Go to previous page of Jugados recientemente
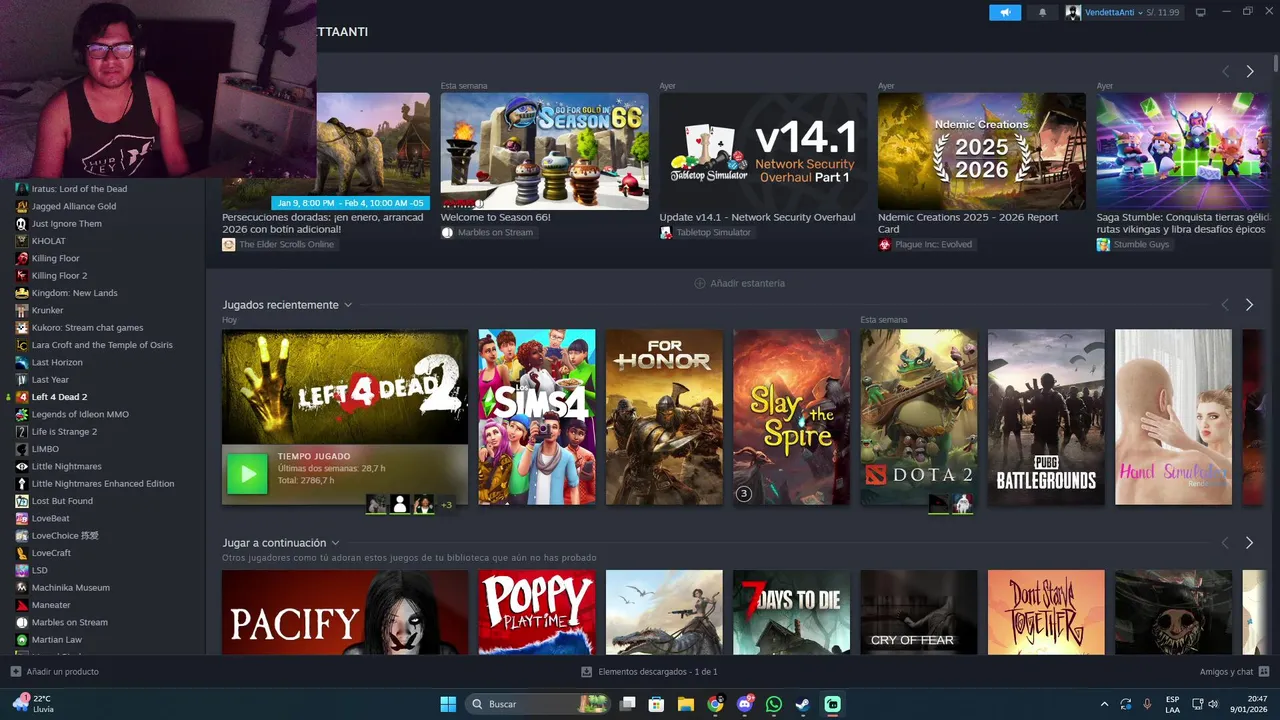Viewport: 1280px width, 720px height. pyautogui.click(x=1225, y=305)
